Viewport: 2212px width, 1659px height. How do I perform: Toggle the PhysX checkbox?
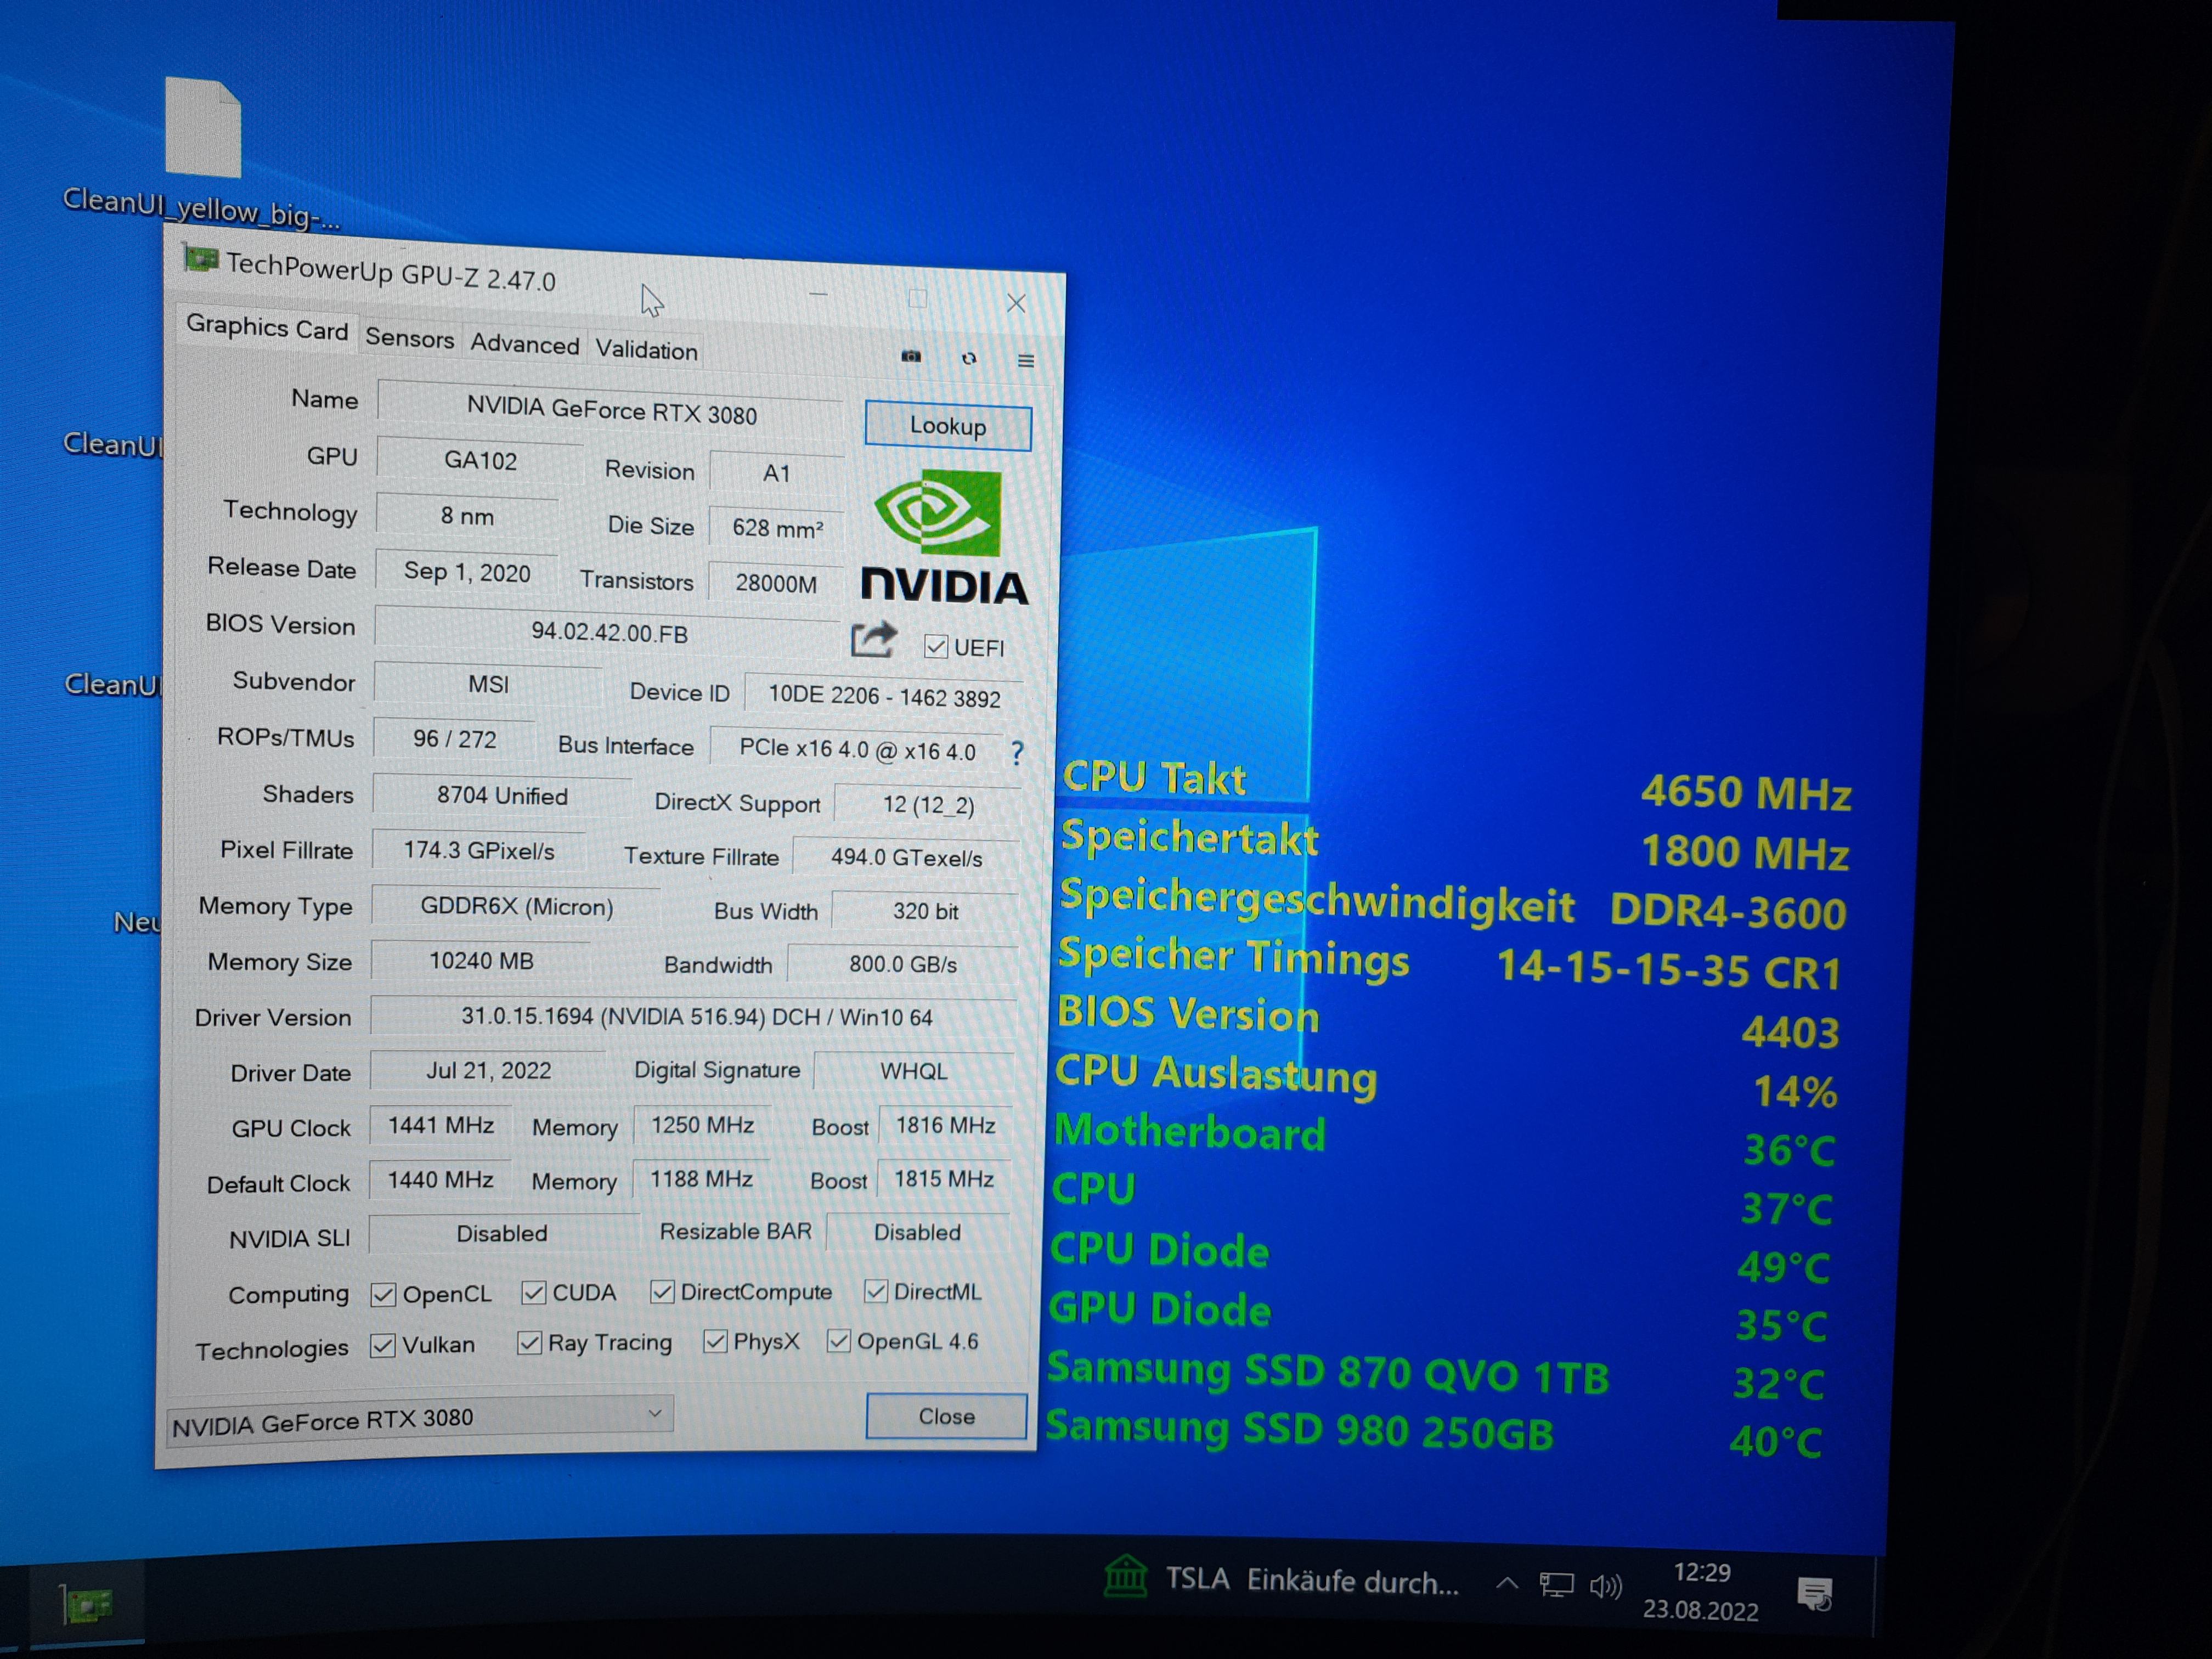click(714, 1341)
